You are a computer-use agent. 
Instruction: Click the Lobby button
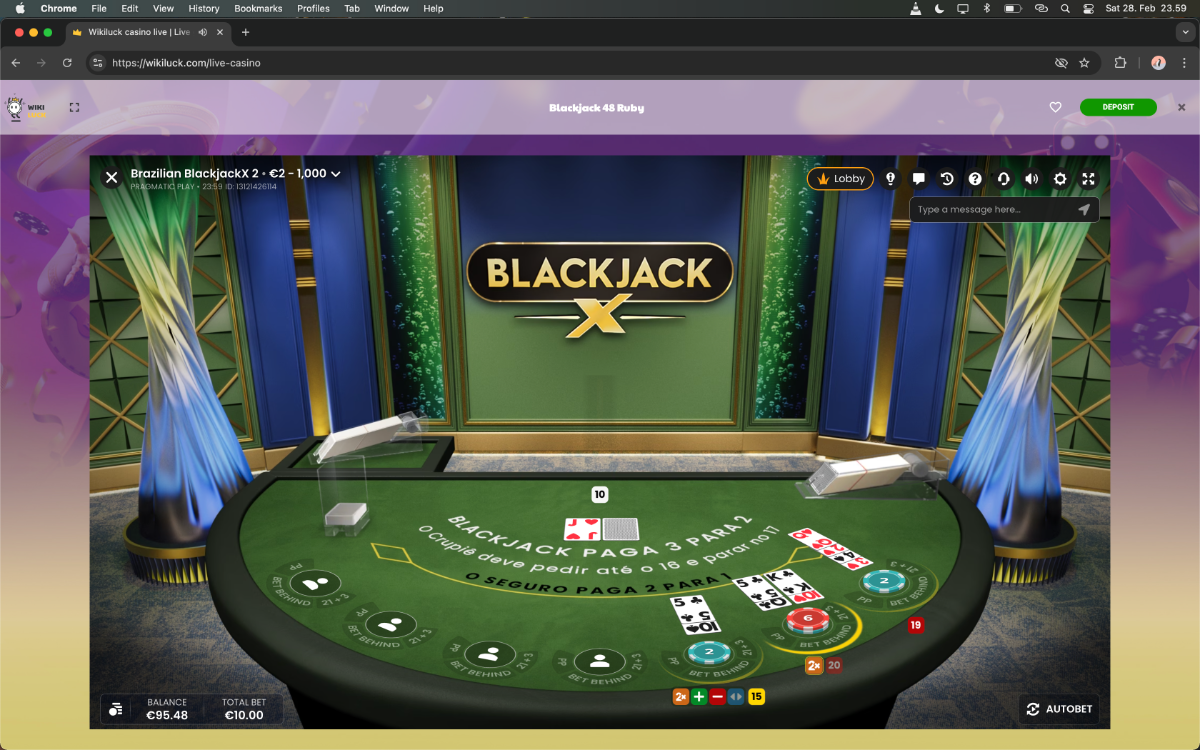(x=840, y=179)
